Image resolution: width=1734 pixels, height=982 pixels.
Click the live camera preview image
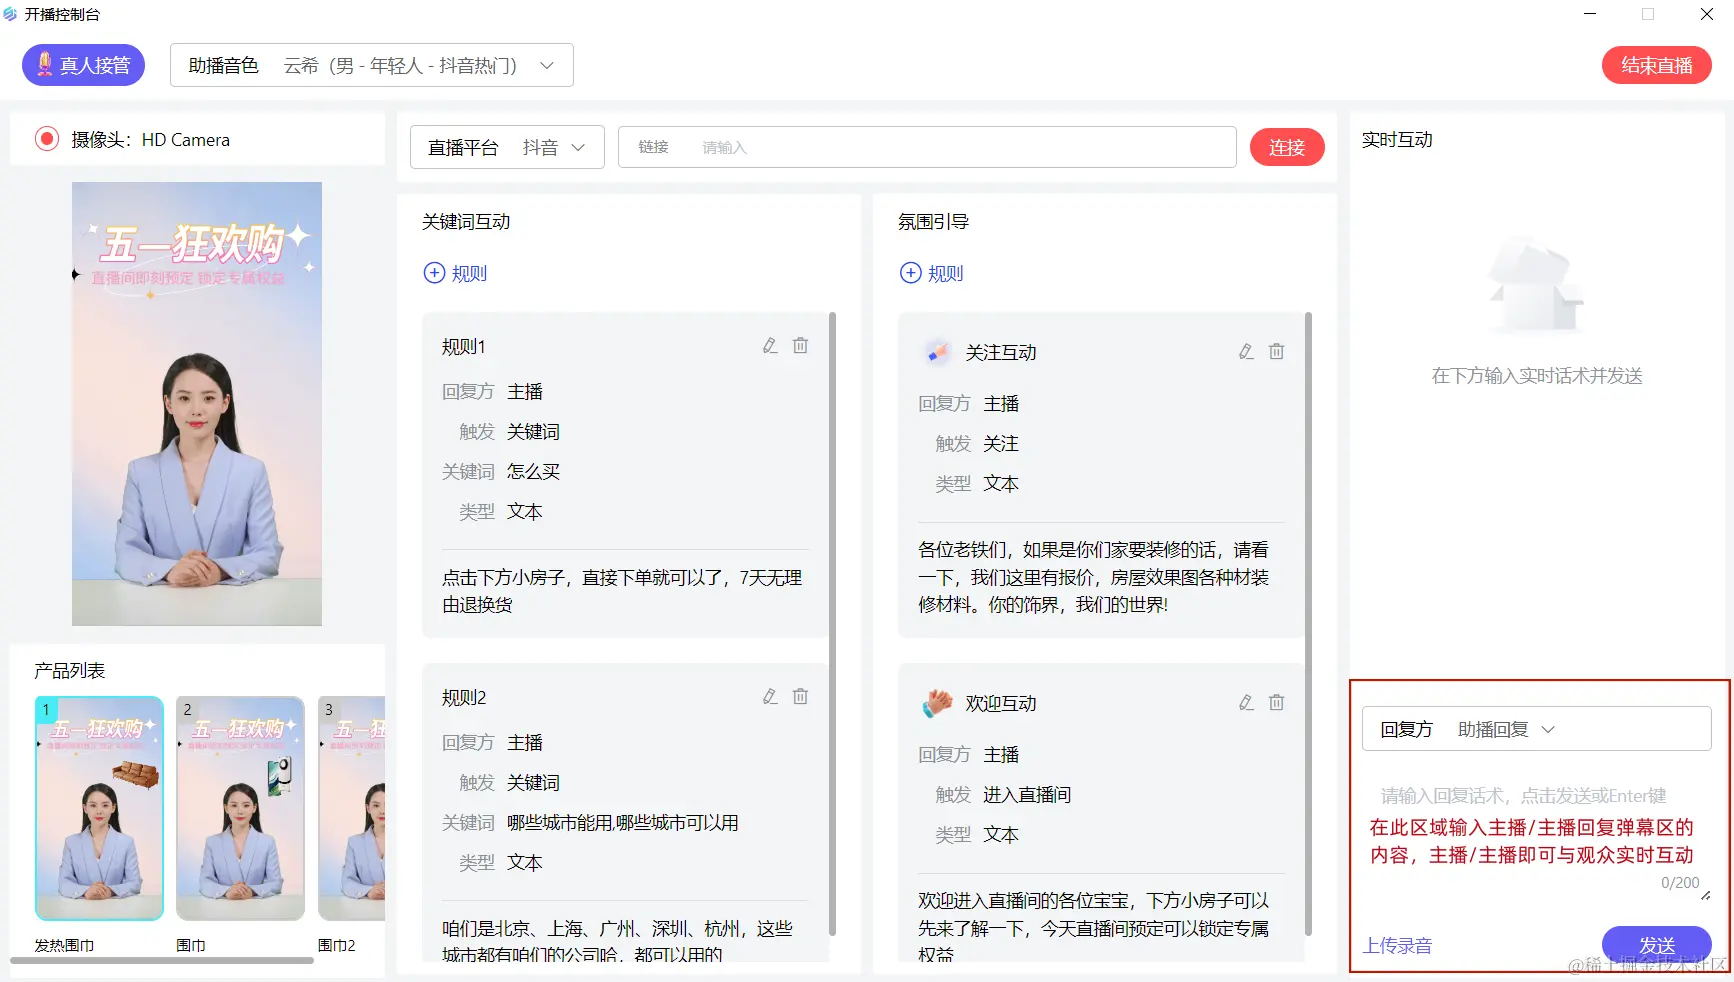197,404
